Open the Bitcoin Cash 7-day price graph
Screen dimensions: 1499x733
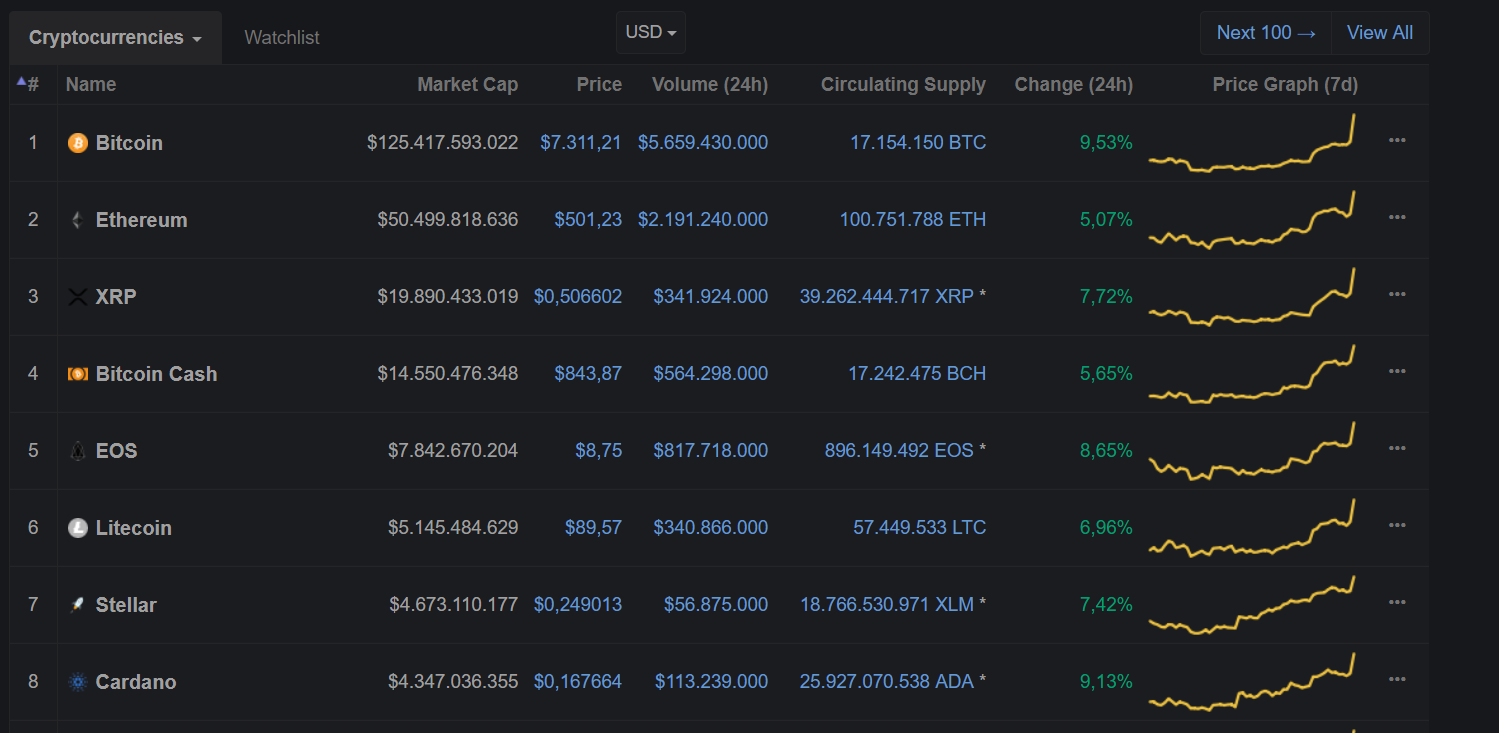click(x=1252, y=374)
